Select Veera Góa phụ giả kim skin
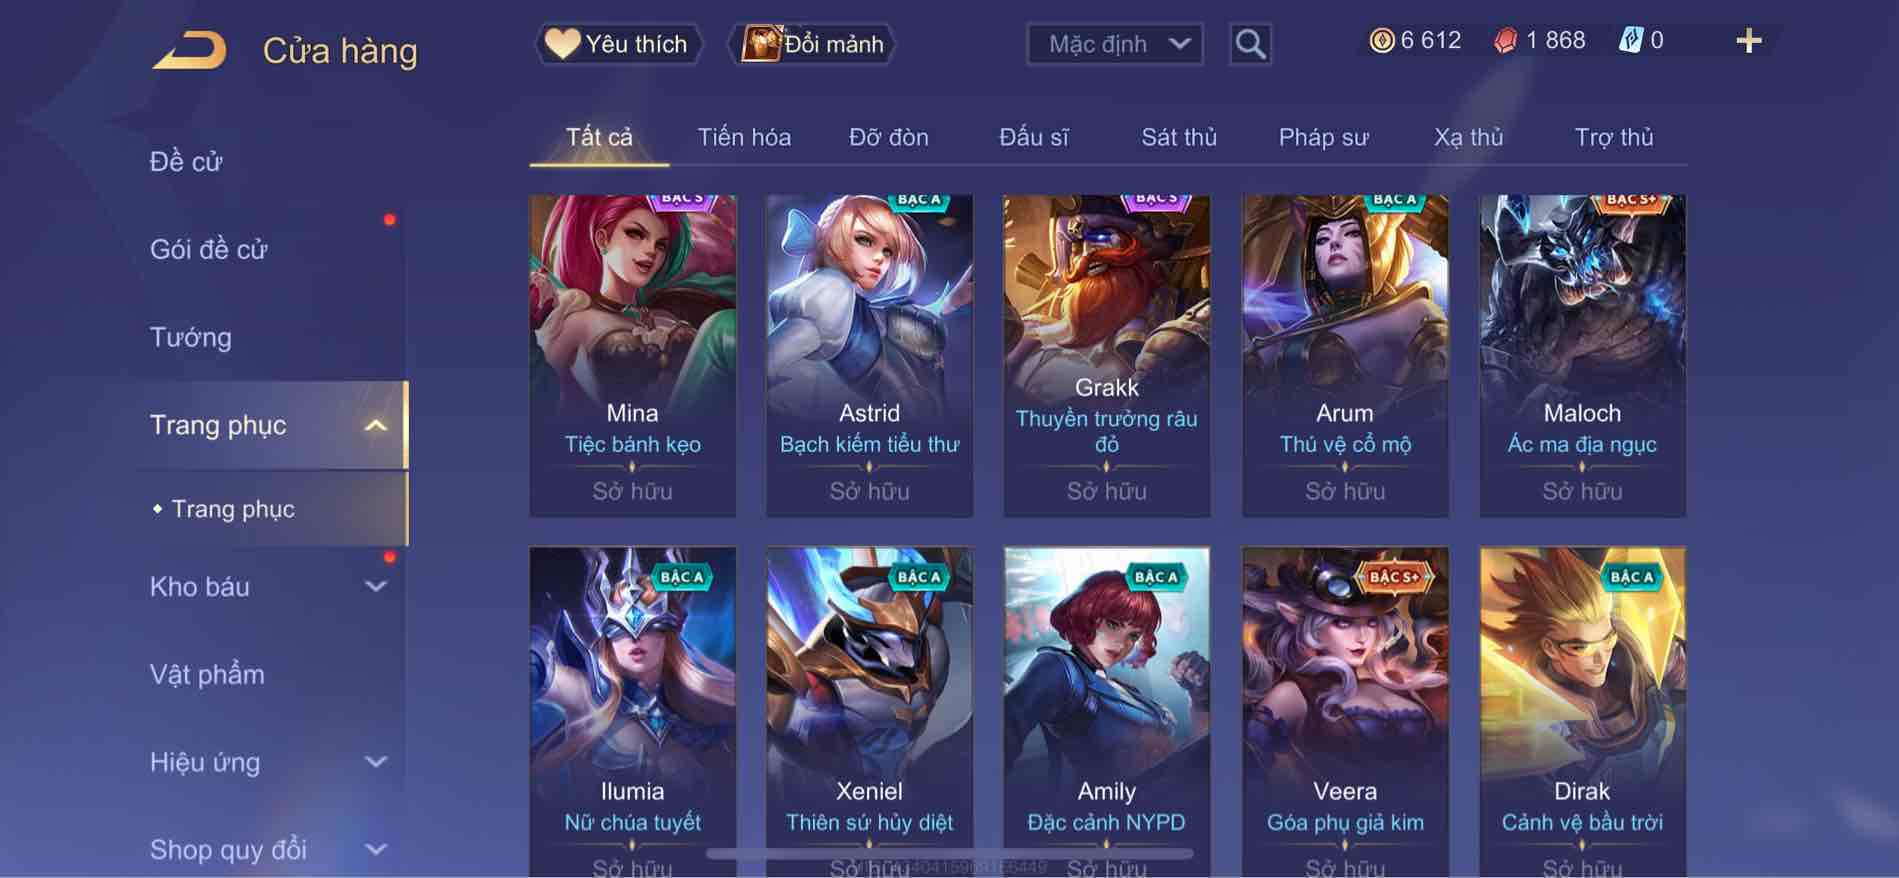Image resolution: width=1899 pixels, height=878 pixels. 1344,712
